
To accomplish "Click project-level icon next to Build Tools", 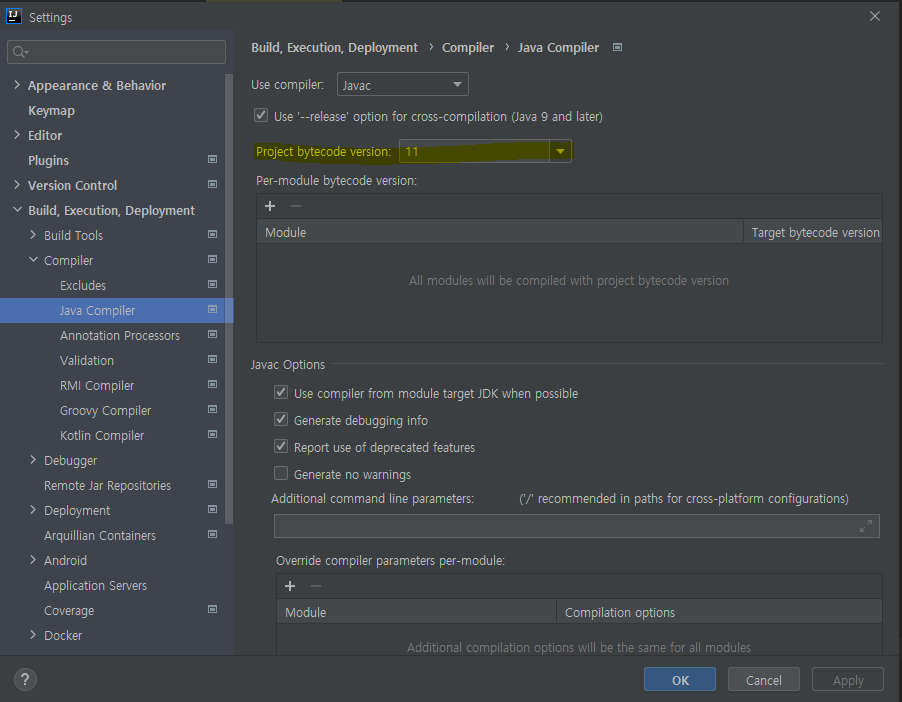I will (x=212, y=234).
